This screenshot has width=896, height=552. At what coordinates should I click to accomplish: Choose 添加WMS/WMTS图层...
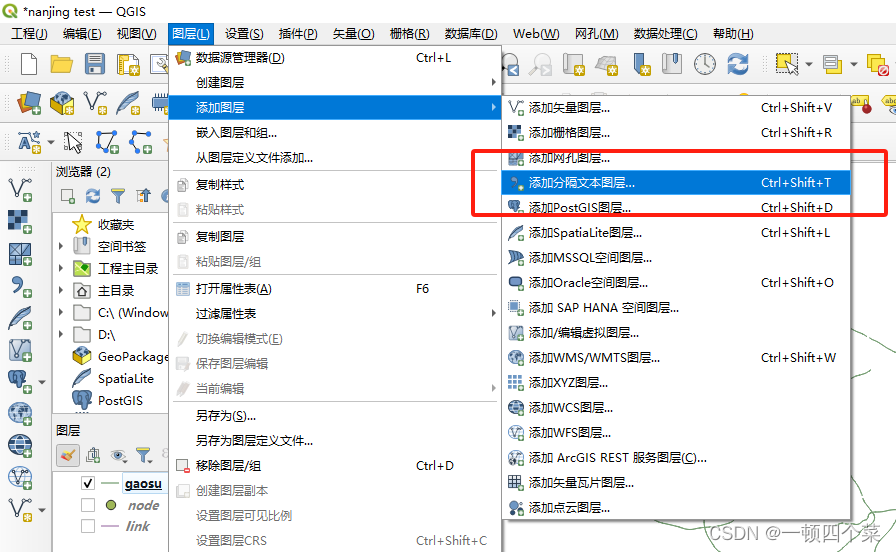coord(676,358)
